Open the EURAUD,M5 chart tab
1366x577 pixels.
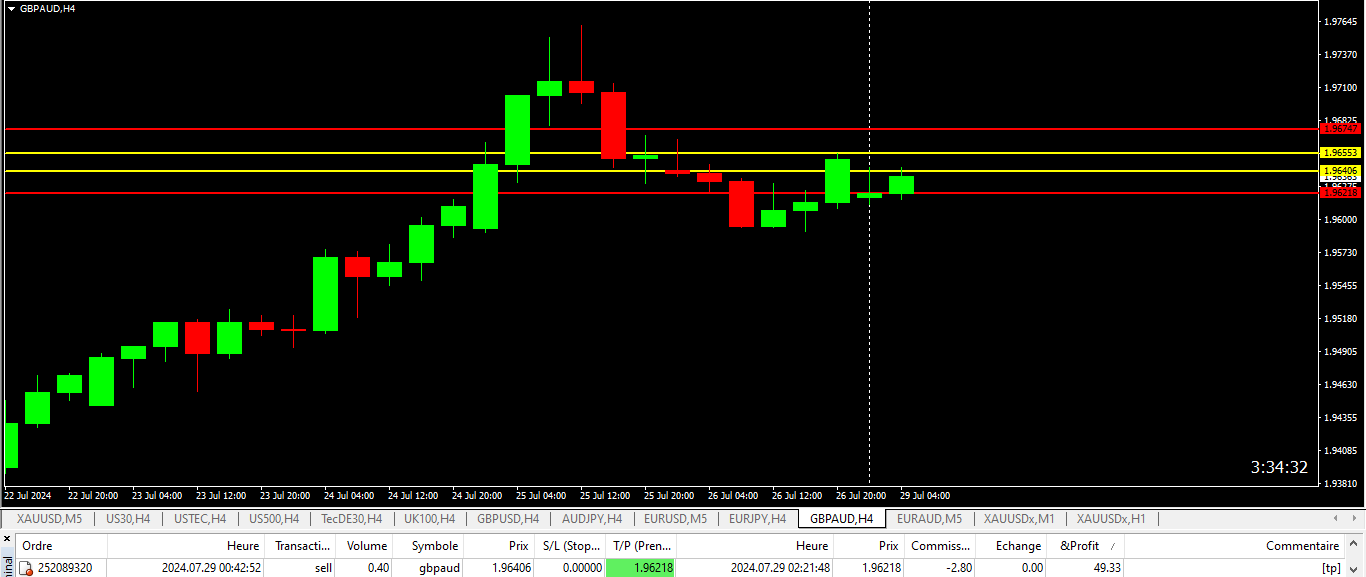pyautogui.click(x=929, y=518)
